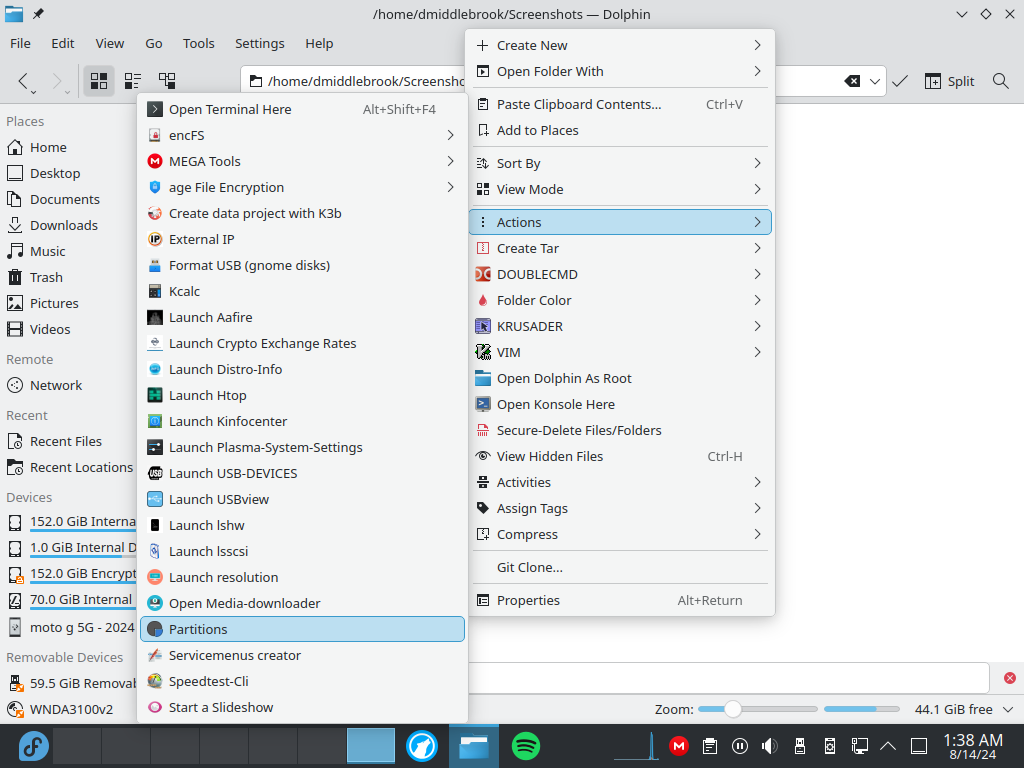Open free space dropdown in status bar
This screenshot has width=1024, height=768.
pyautogui.click(x=1008, y=709)
